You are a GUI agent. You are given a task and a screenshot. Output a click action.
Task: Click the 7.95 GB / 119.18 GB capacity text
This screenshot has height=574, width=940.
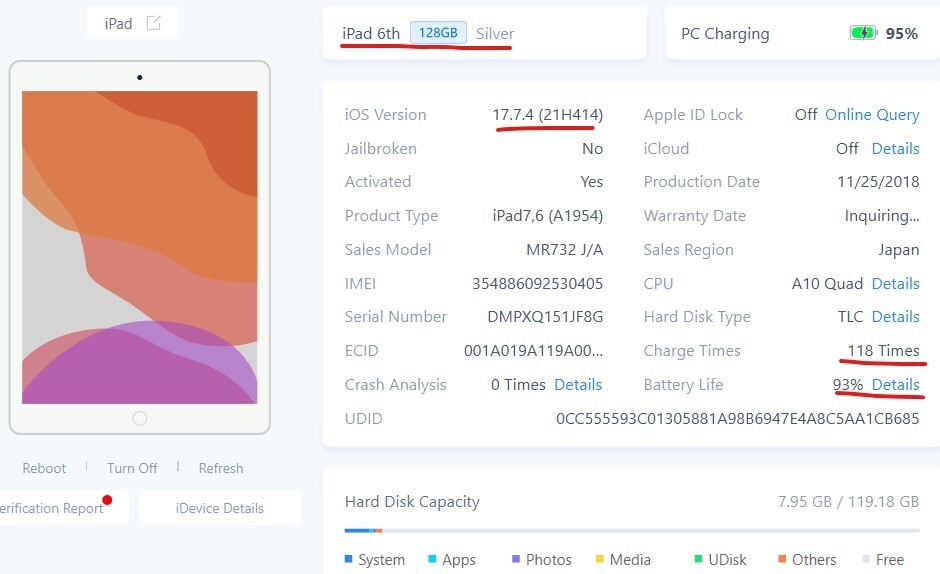848,501
